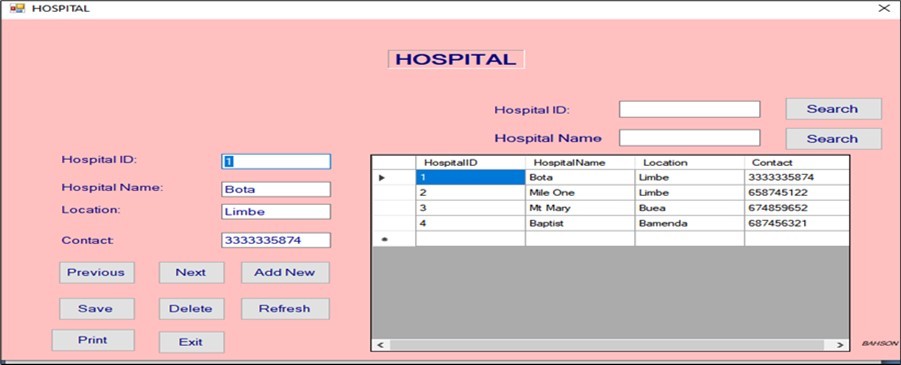Click the grid's left scroll arrow
The image size is (901, 365).
[x=380, y=345]
